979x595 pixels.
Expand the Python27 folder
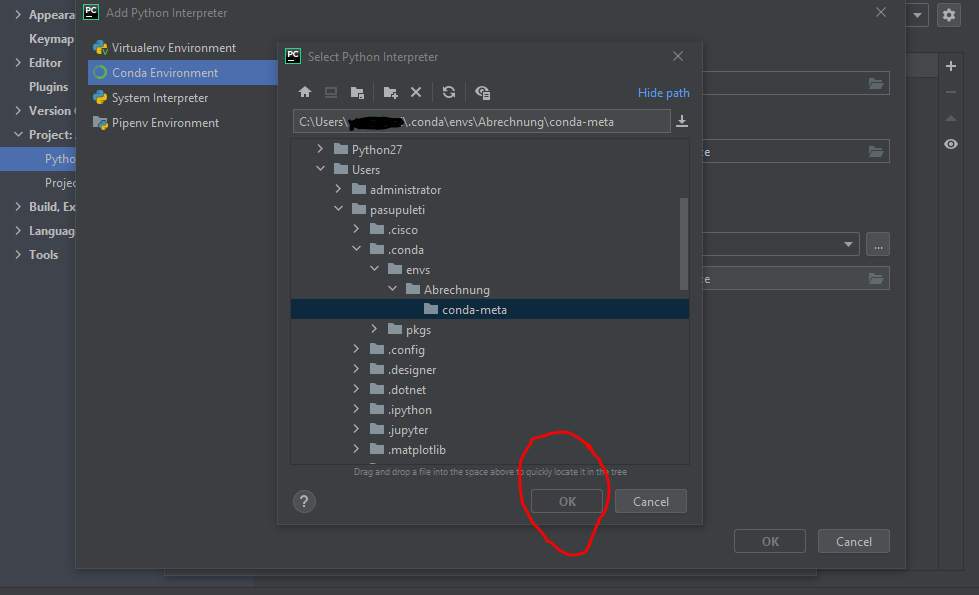(320, 149)
